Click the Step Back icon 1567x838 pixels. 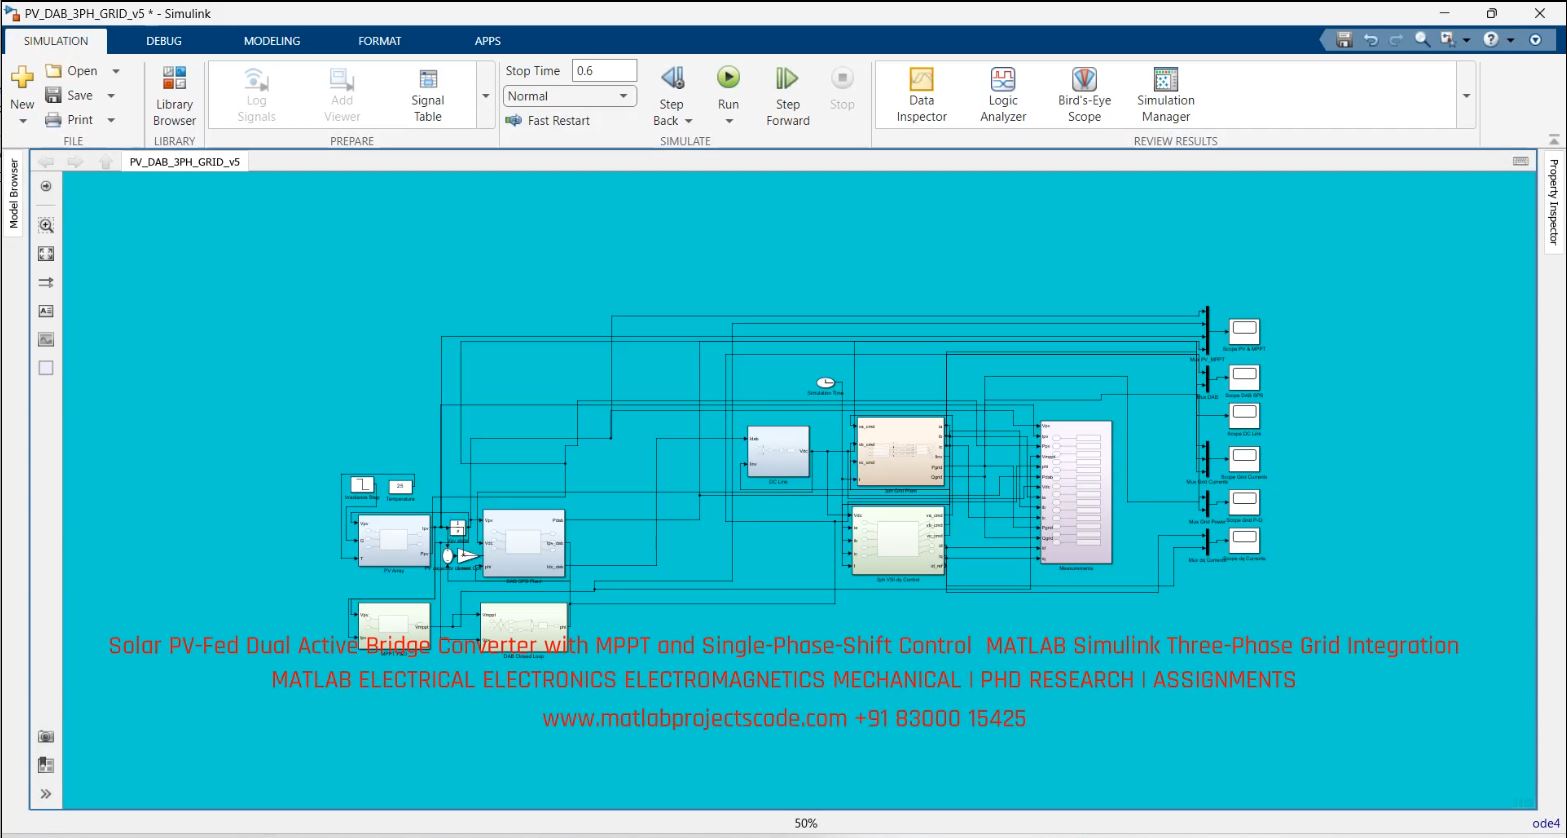pyautogui.click(x=672, y=78)
